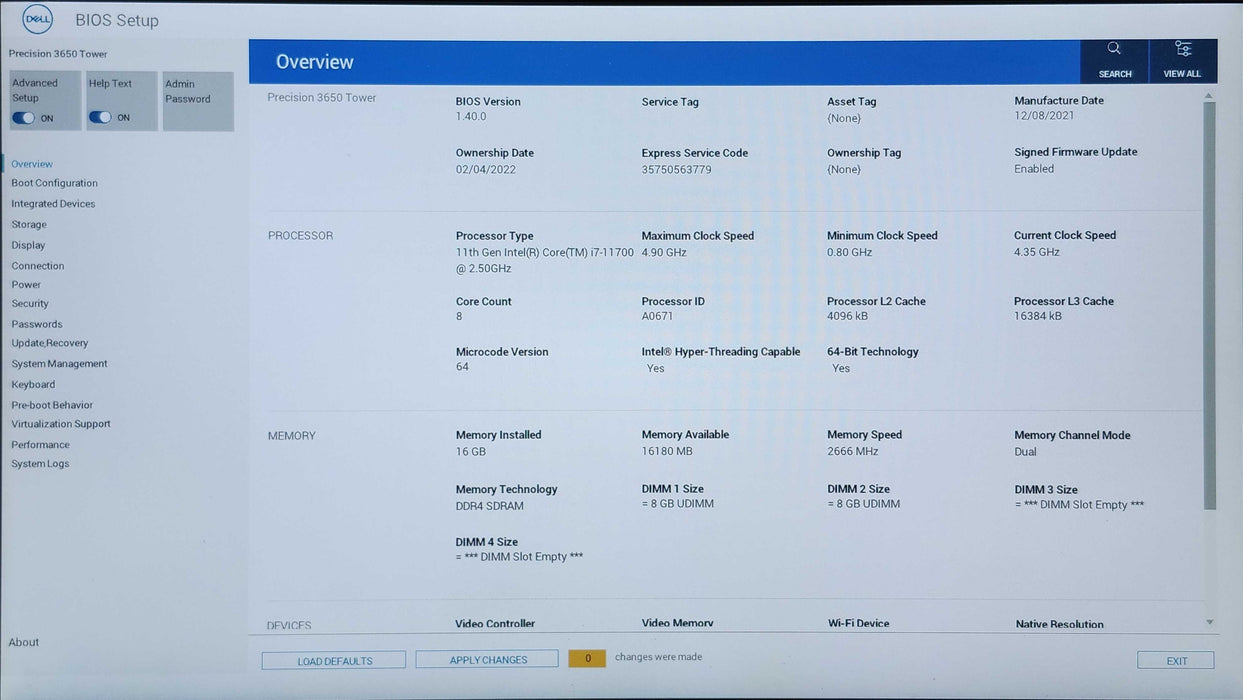Go to the Display section
The image size is (1243, 700).
28,245
